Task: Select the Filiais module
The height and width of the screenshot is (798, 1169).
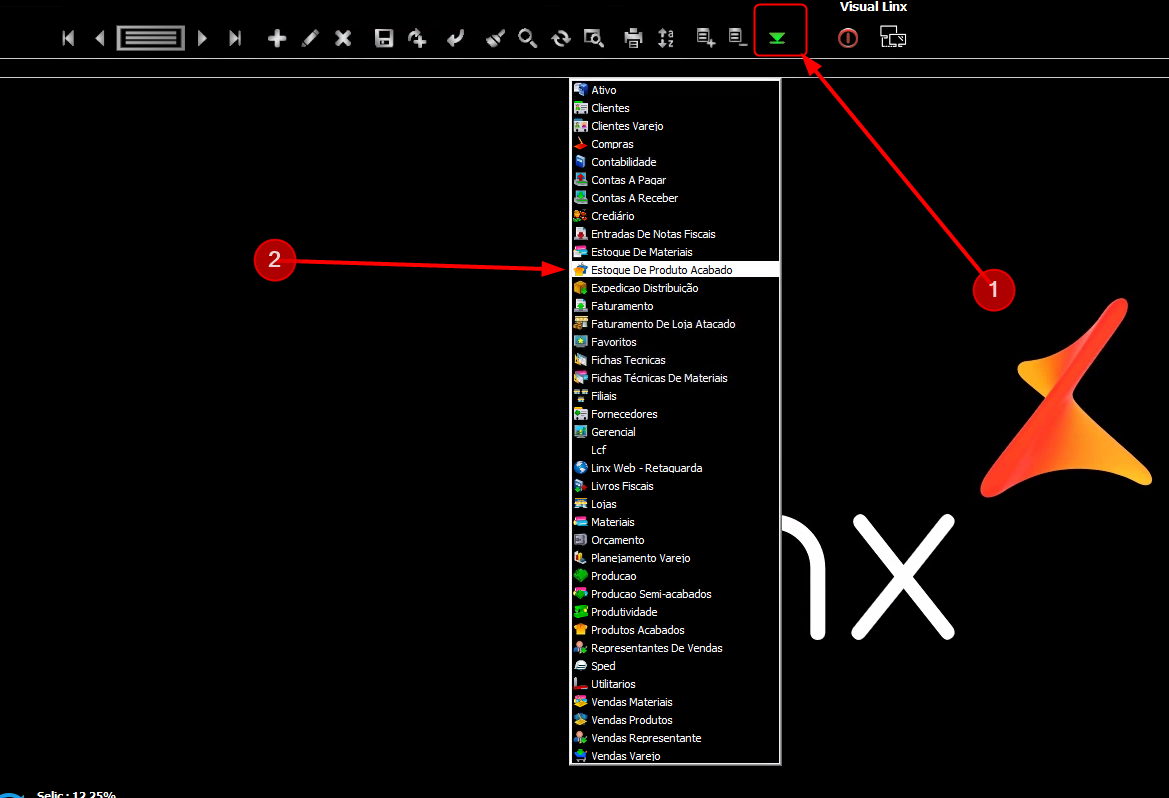Action: 675,396
